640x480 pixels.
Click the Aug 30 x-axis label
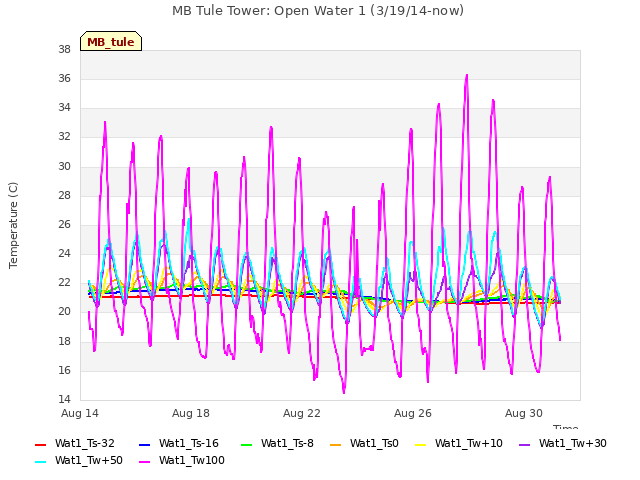point(524,413)
